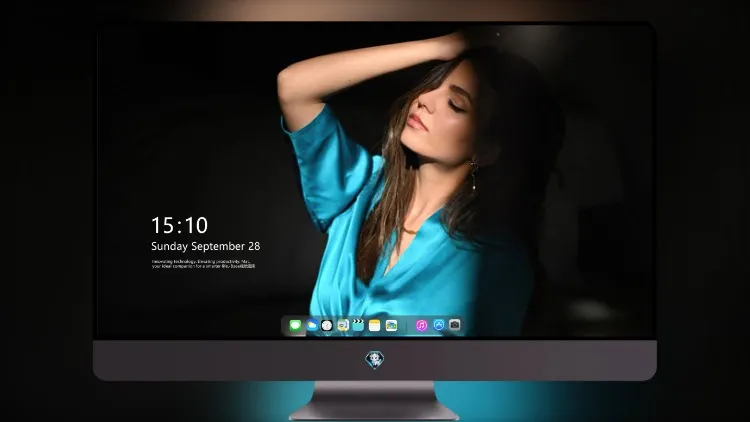Open the blue App Store icon
The image size is (750, 422).
click(x=439, y=325)
